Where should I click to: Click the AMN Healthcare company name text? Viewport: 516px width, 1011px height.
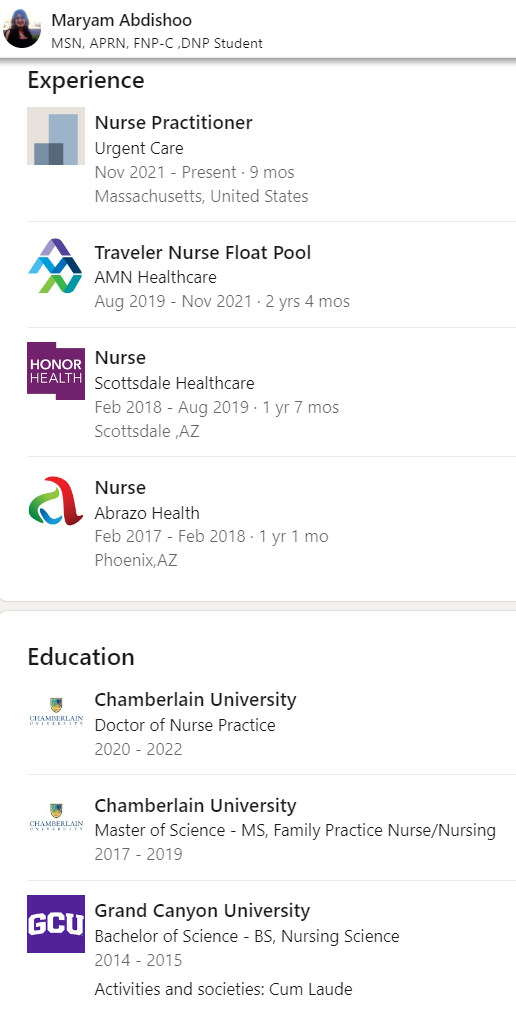coord(155,277)
